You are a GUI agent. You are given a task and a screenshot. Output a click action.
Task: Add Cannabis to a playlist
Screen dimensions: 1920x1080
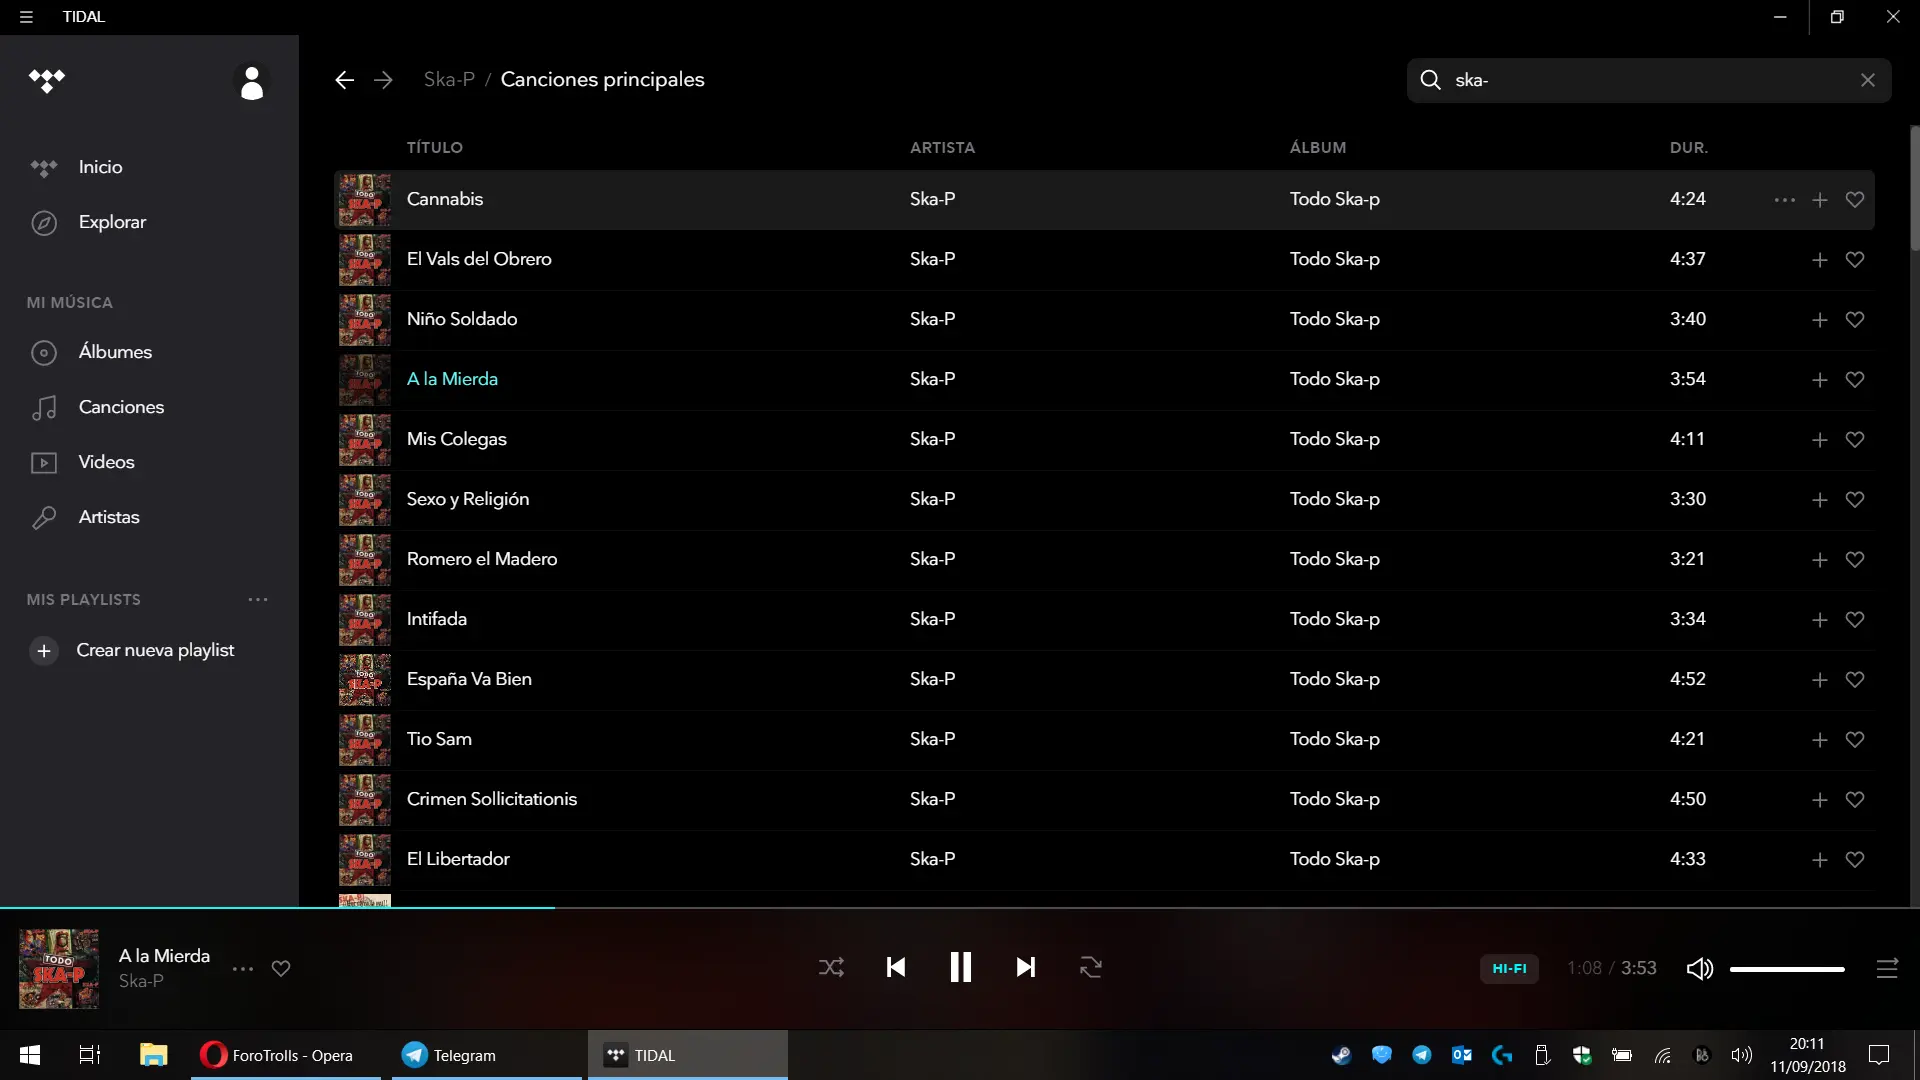(1820, 200)
